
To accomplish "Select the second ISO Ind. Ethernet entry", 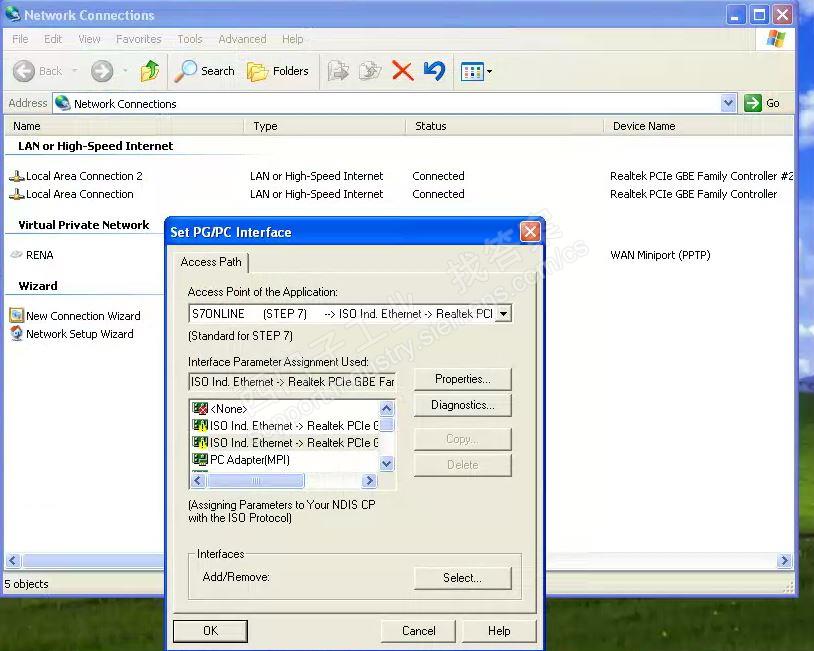I will pos(285,443).
